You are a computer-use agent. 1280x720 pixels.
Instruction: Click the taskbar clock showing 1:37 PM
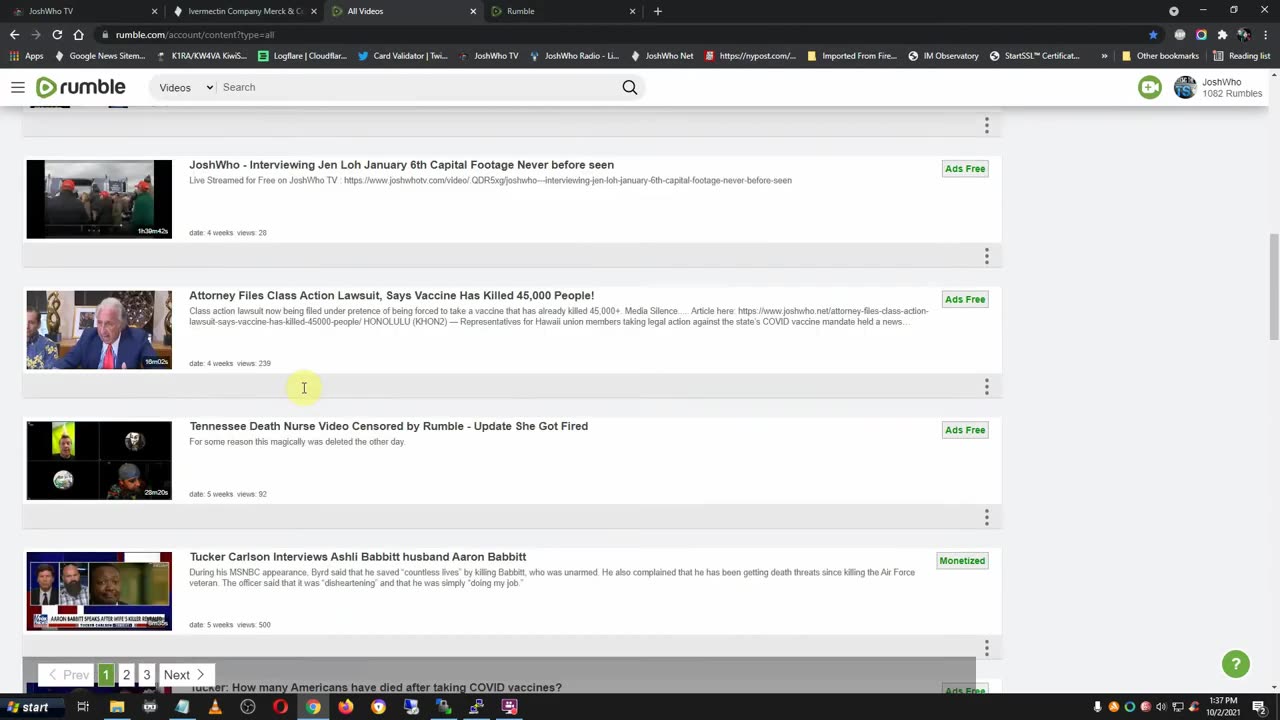pos(1221,707)
